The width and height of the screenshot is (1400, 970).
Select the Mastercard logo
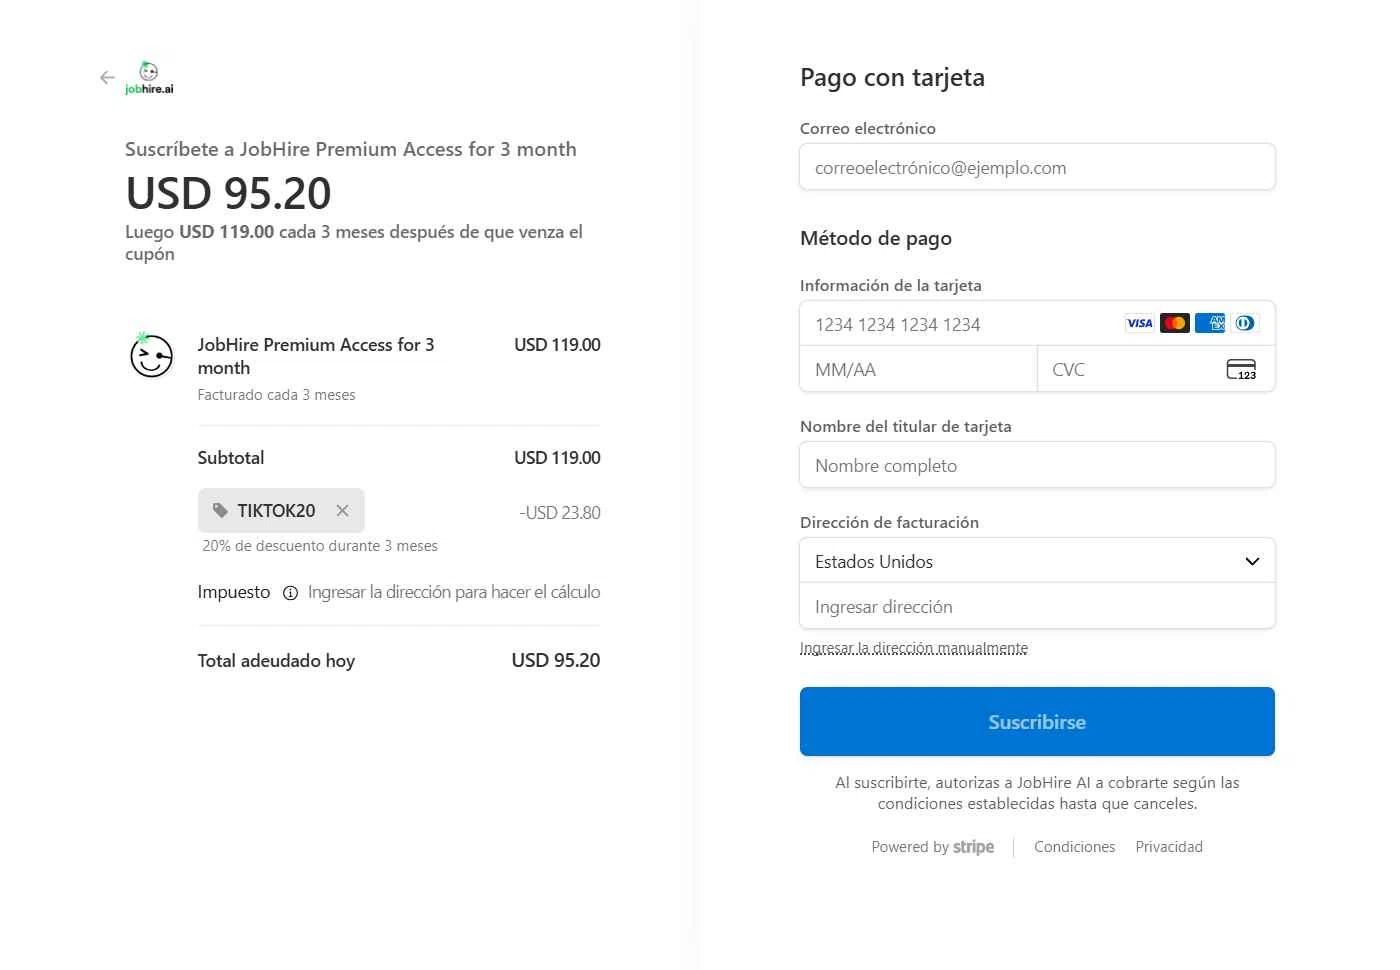1175,323
